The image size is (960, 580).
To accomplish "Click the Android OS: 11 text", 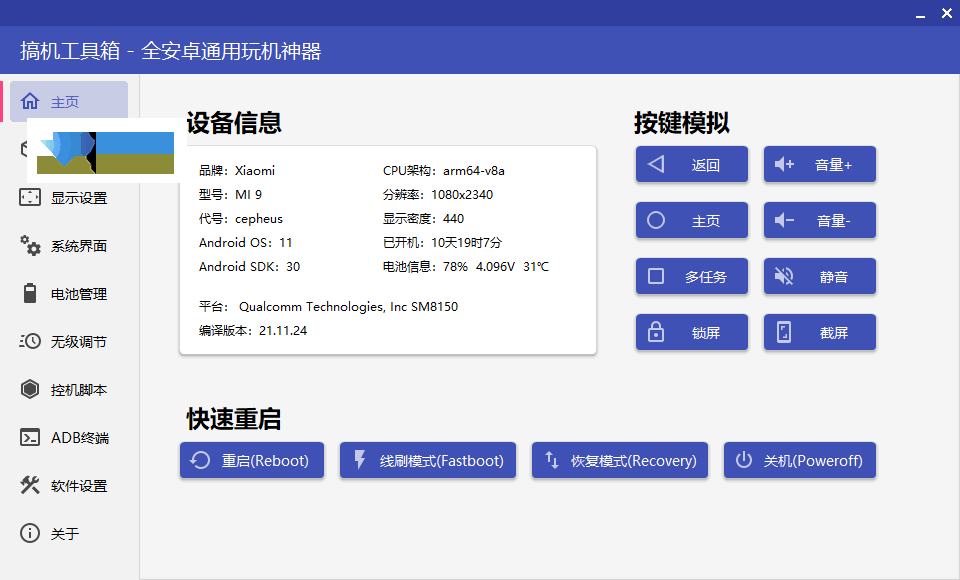I will (x=246, y=242).
